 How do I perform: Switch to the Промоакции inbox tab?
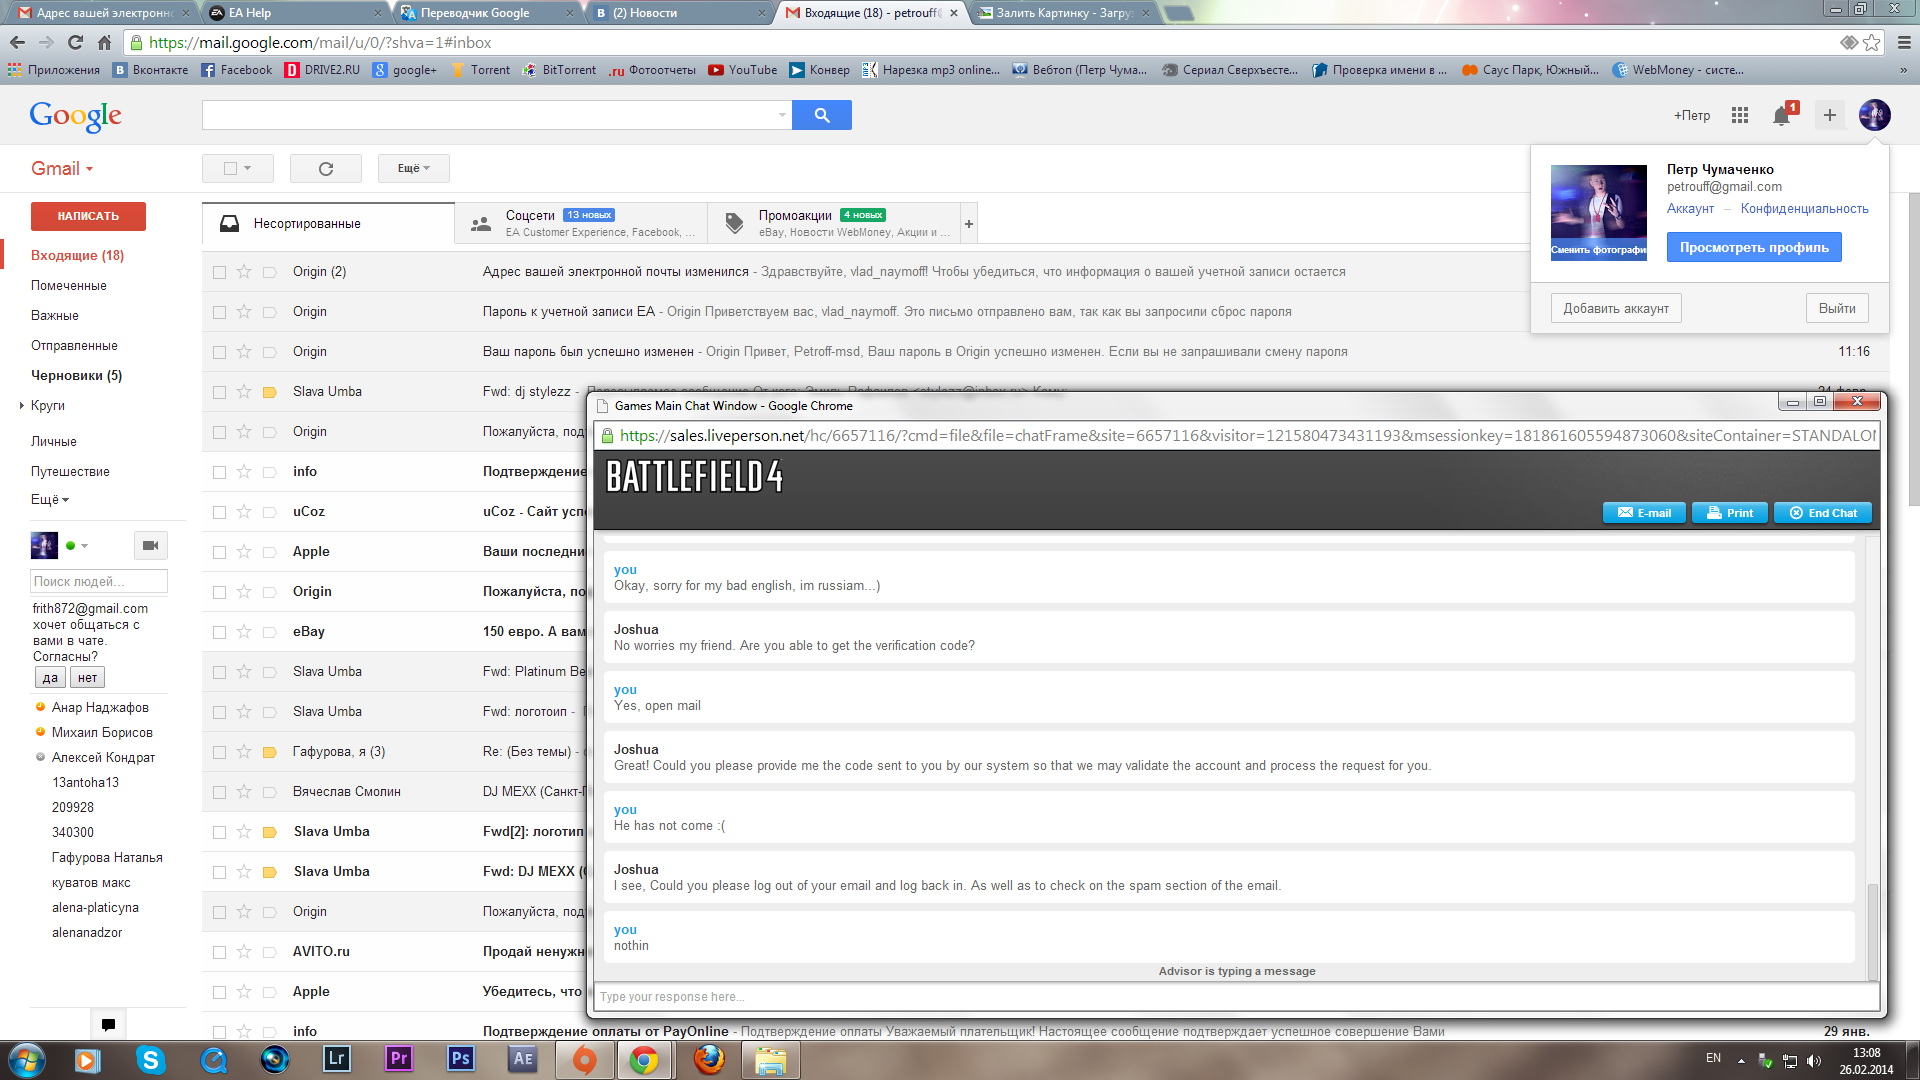(834, 223)
